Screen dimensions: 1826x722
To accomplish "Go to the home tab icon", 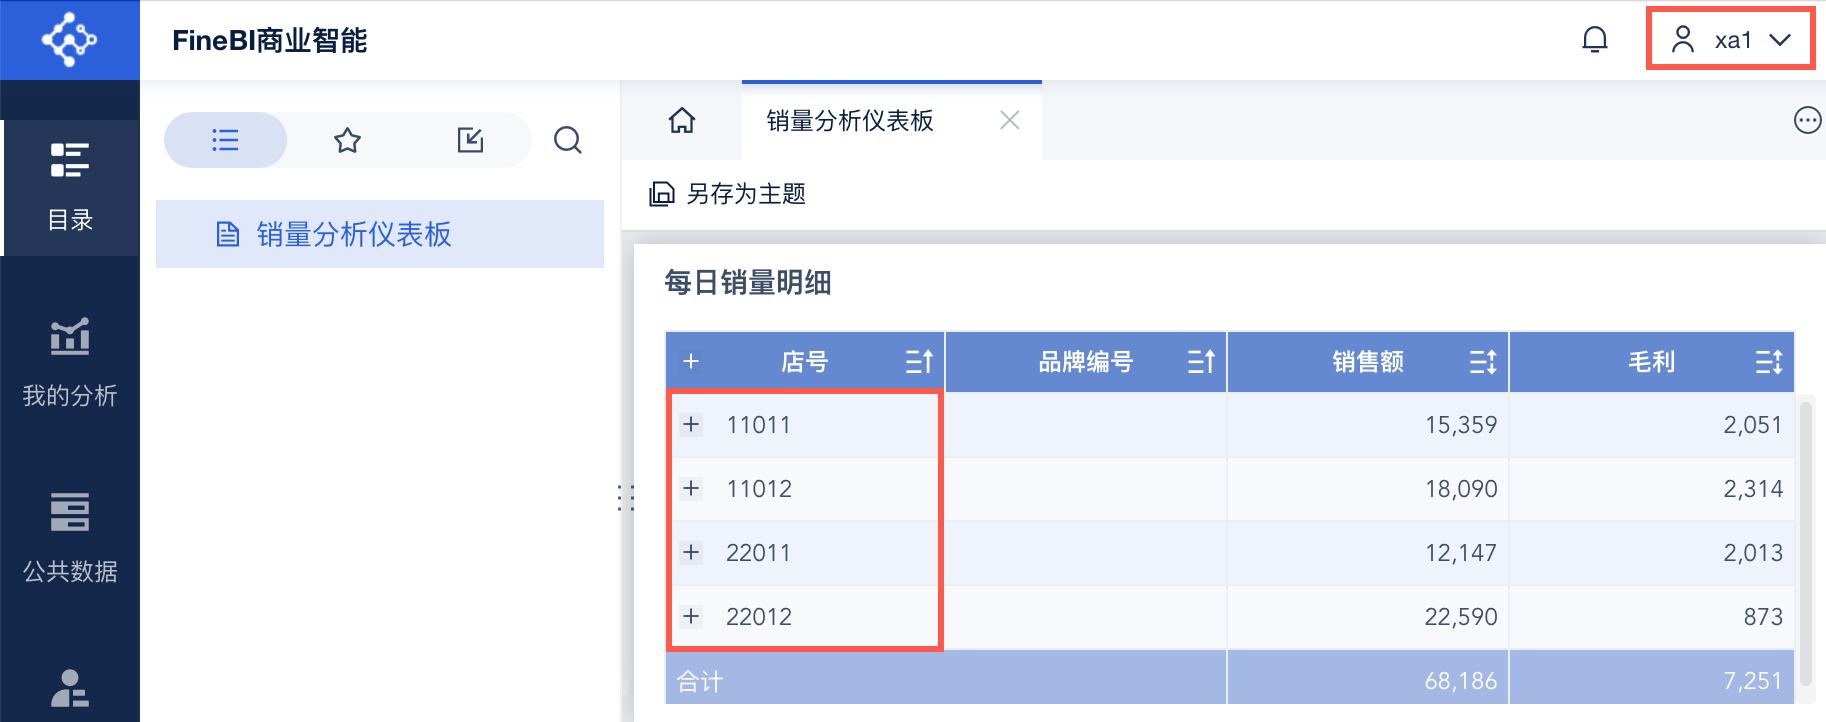I will pos(682,121).
